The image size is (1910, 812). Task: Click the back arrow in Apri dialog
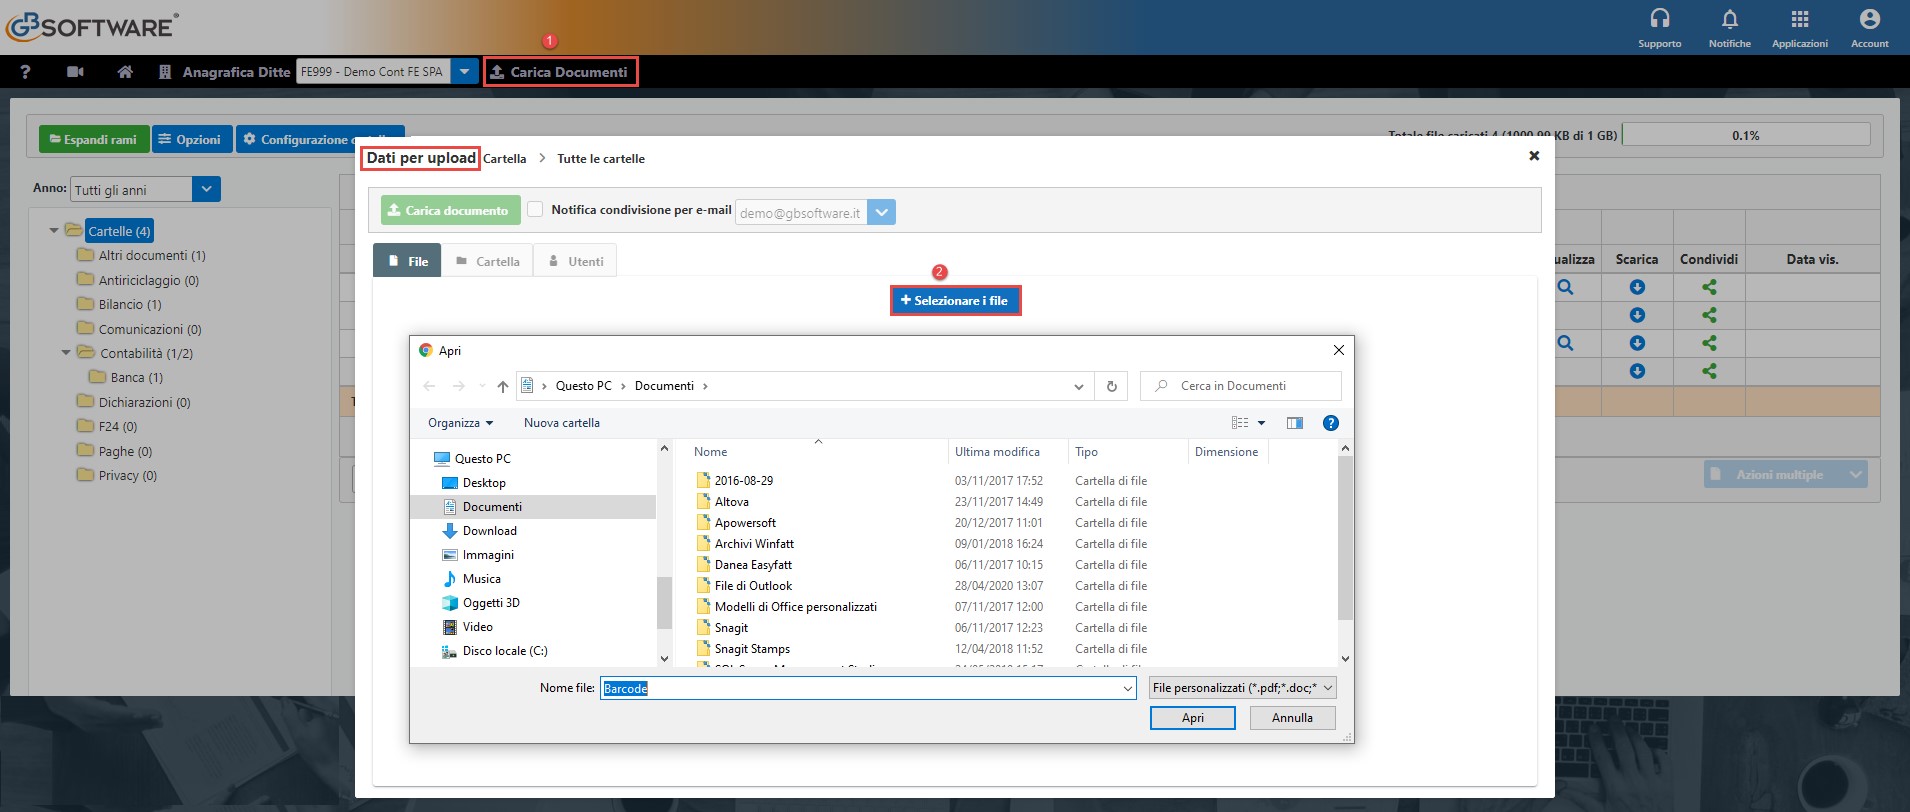(429, 386)
